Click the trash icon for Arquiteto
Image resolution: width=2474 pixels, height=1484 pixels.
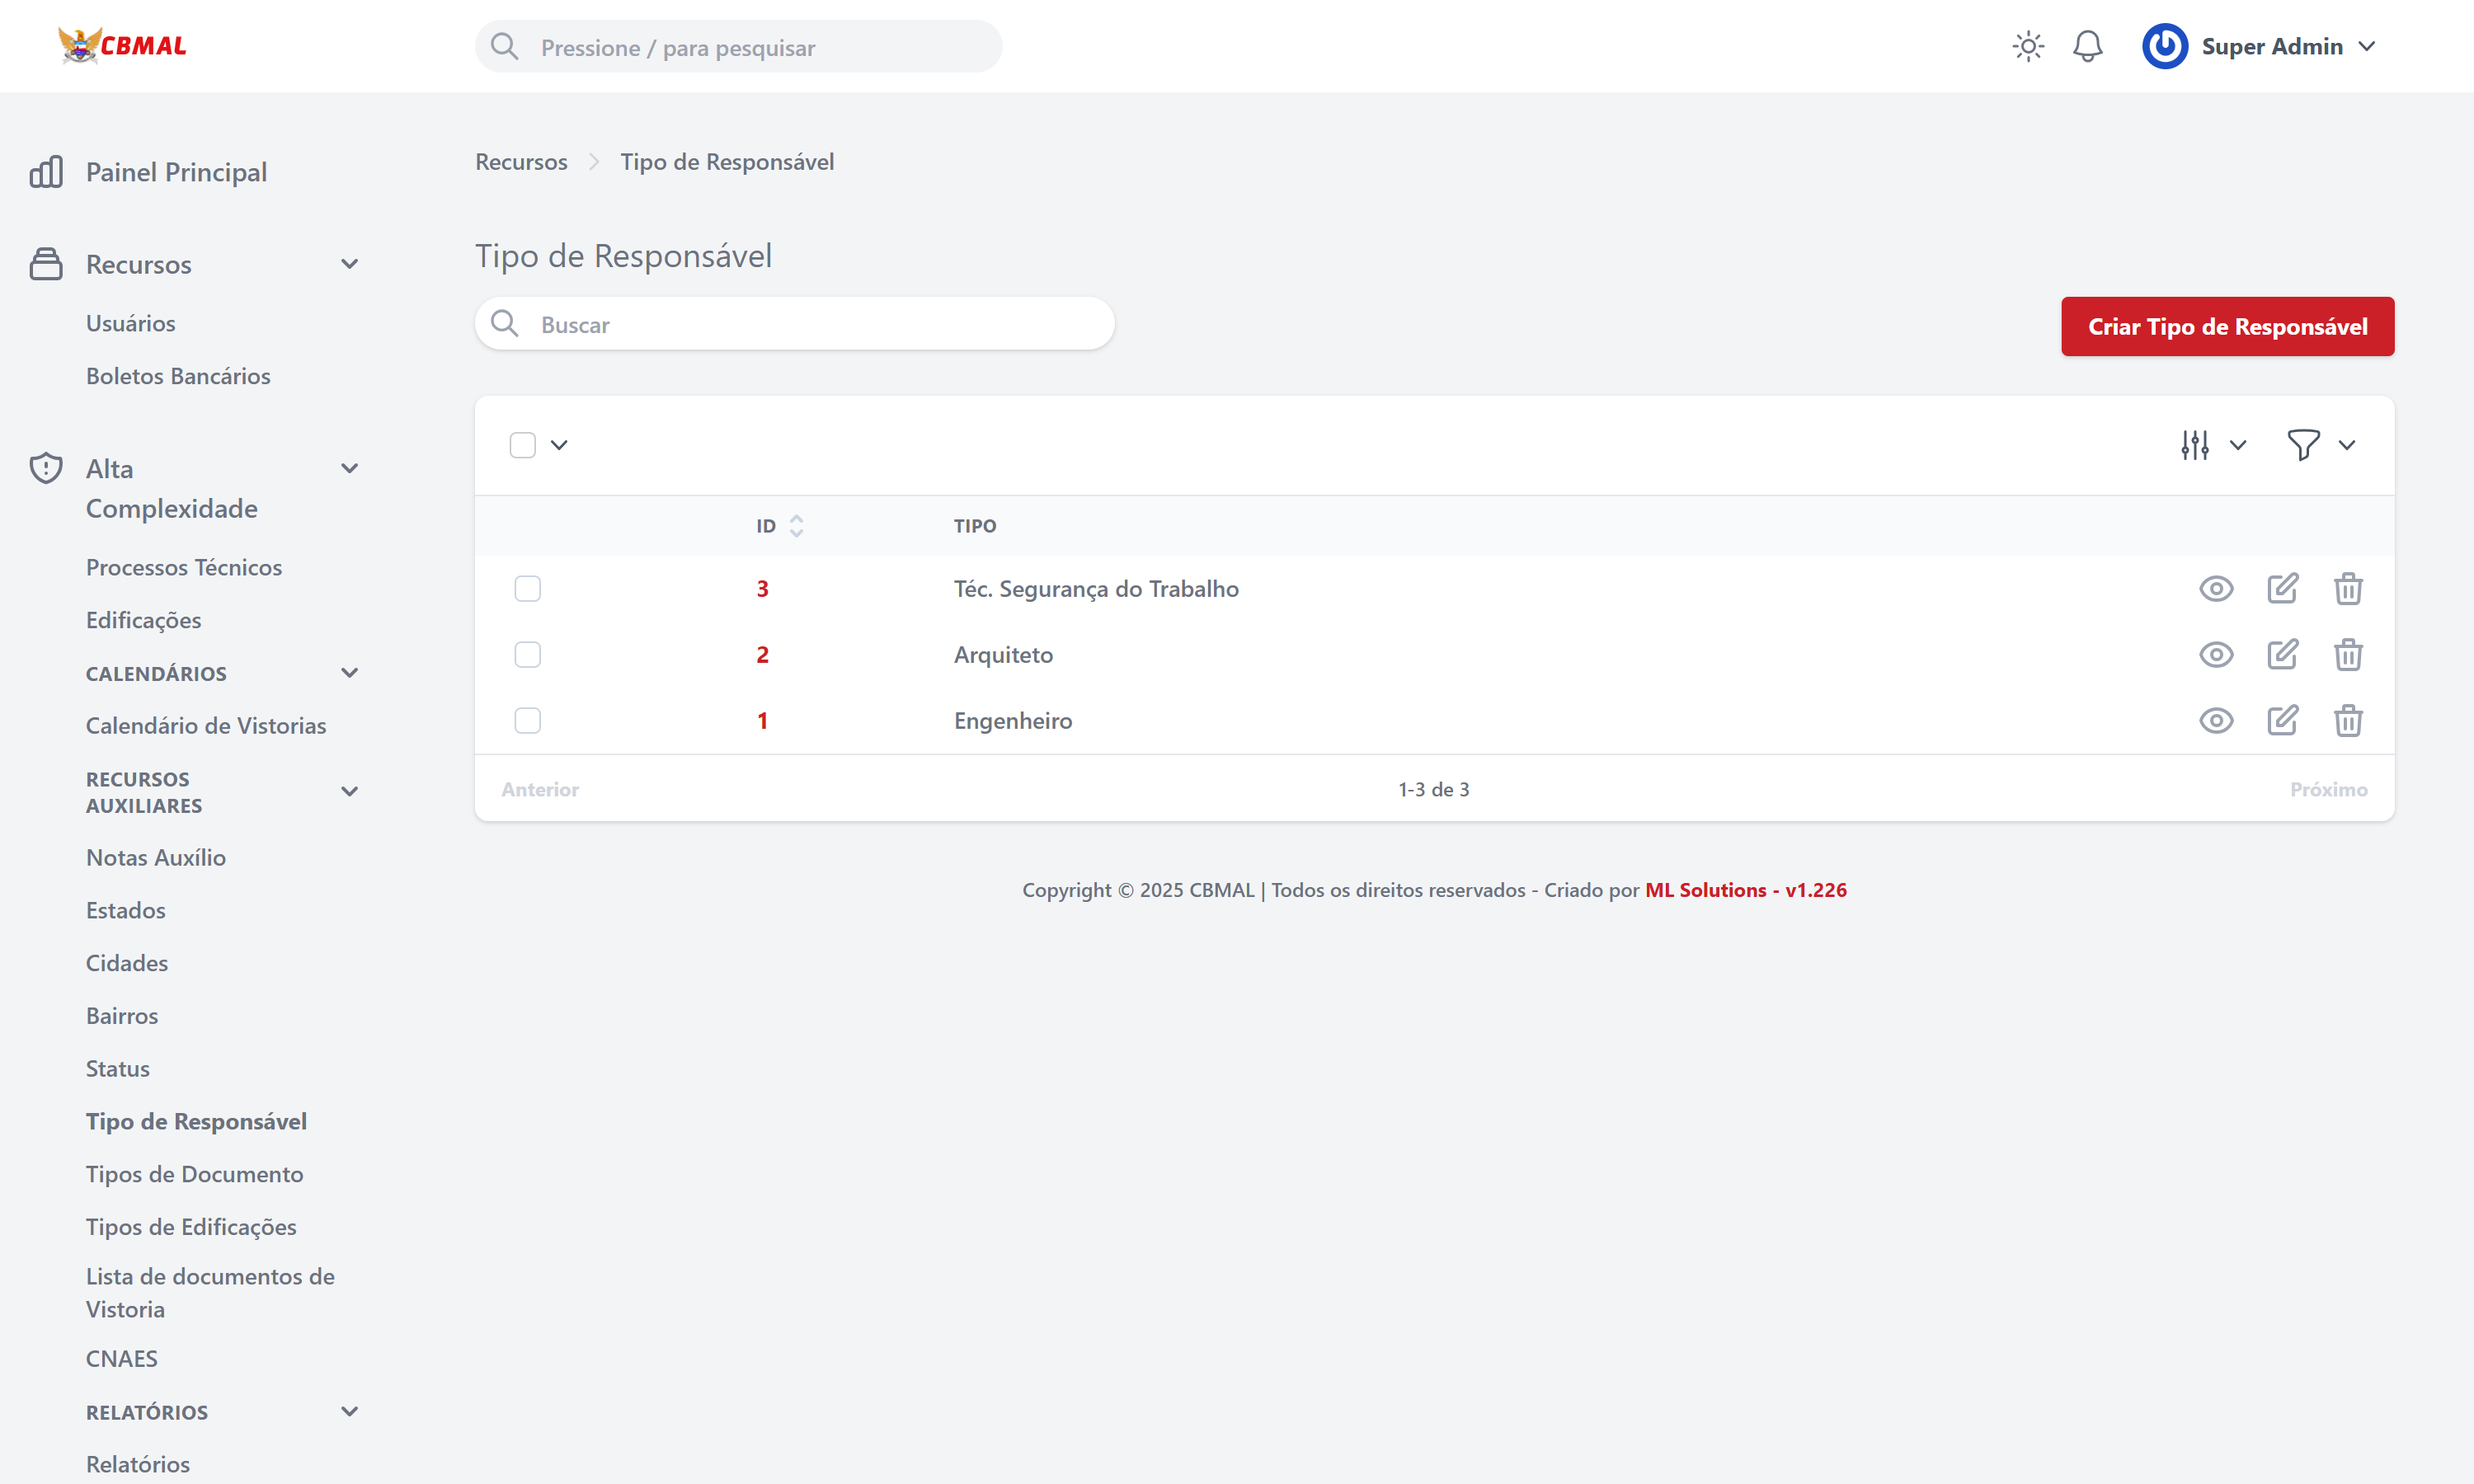click(x=2348, y=655)
